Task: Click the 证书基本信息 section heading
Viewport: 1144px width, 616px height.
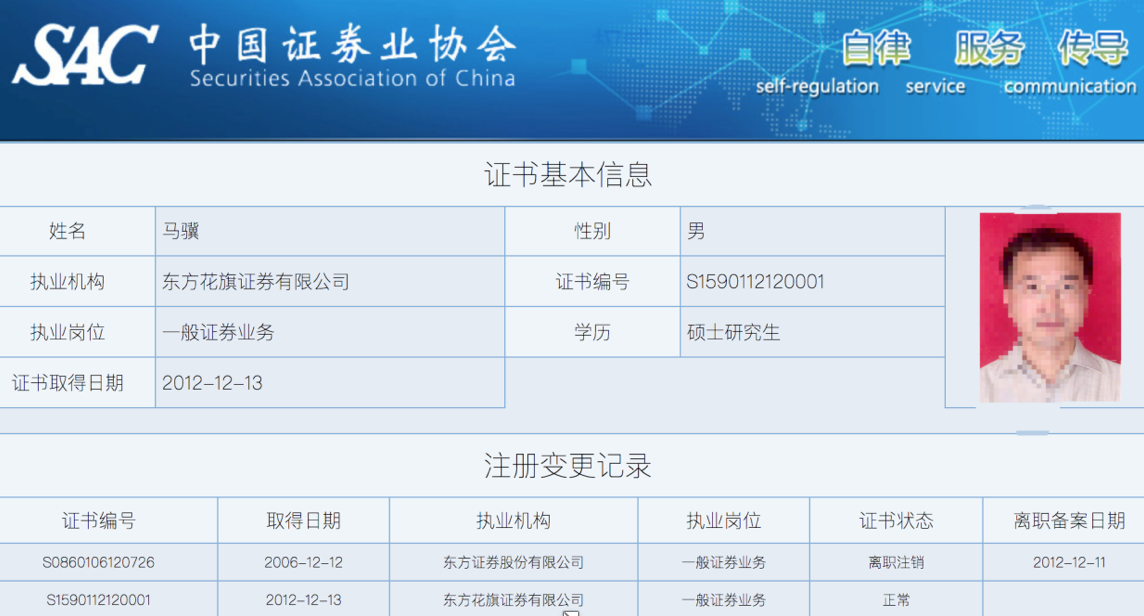Action: coord(568,174)
